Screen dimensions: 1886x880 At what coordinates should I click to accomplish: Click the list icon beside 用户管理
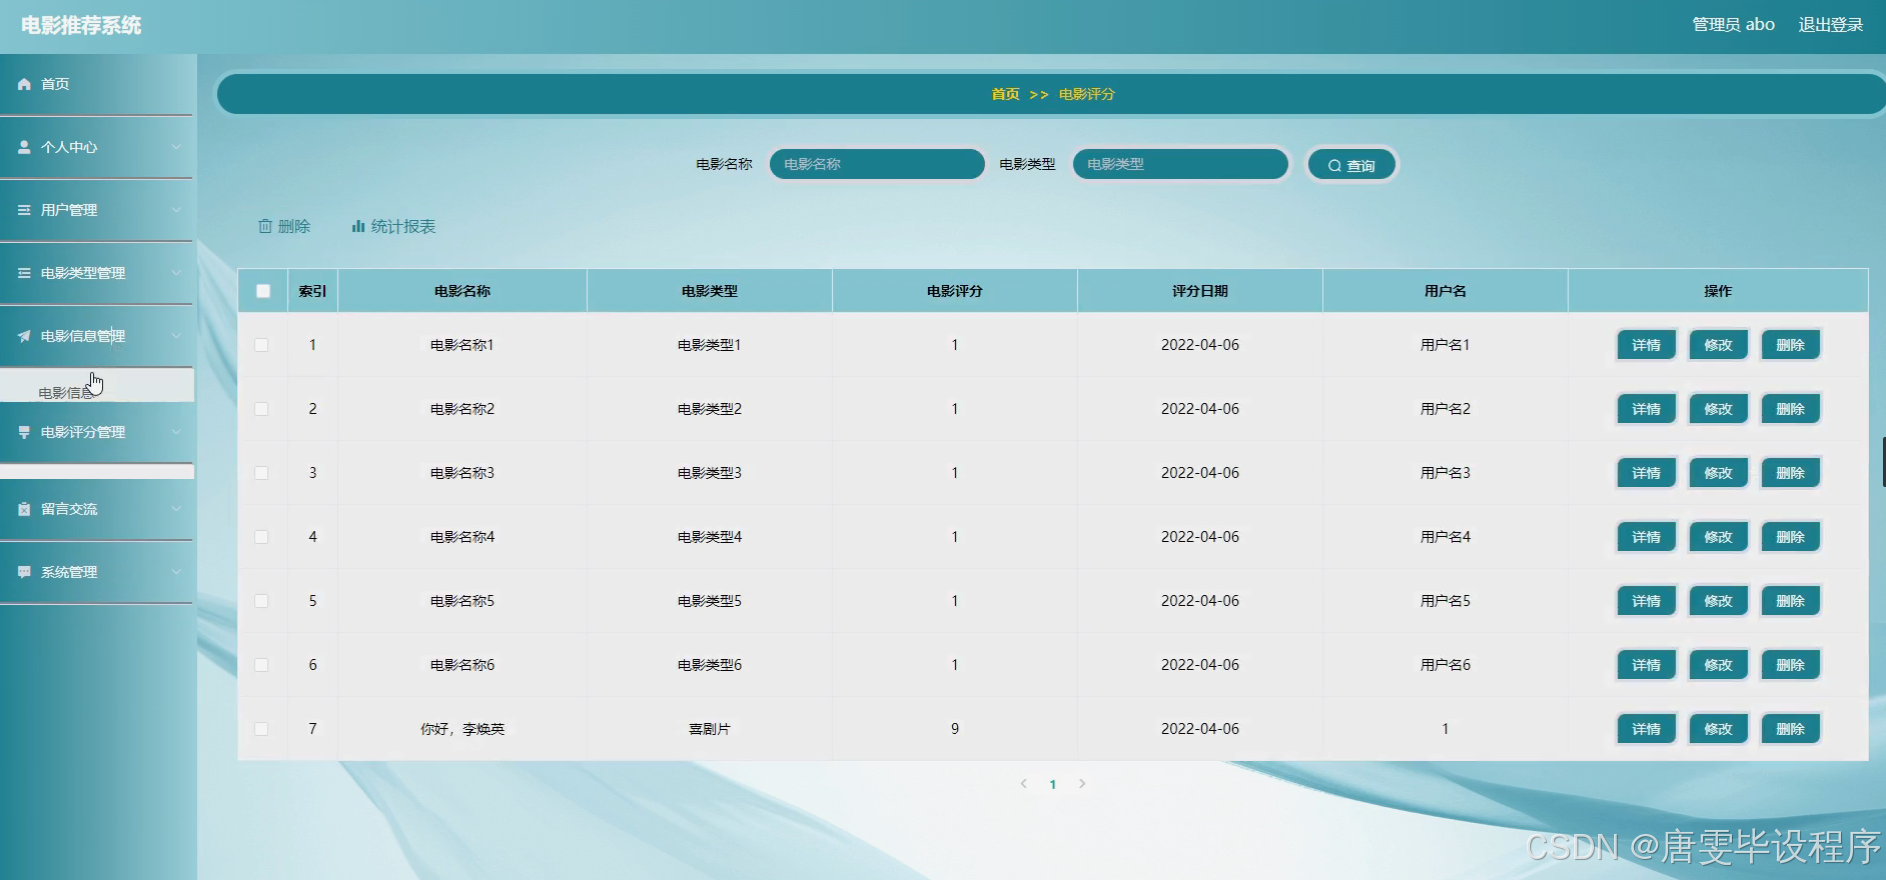pos(24,210)
